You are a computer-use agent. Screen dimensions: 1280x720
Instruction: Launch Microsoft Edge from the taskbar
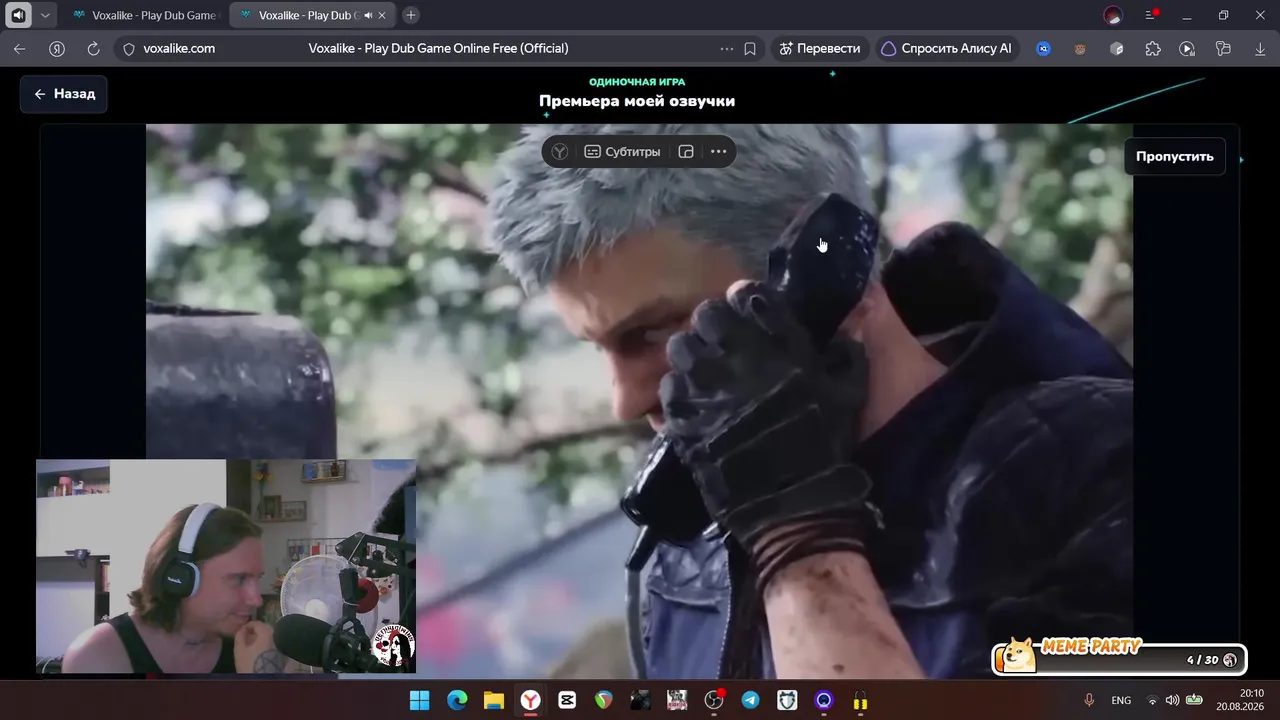457,700
